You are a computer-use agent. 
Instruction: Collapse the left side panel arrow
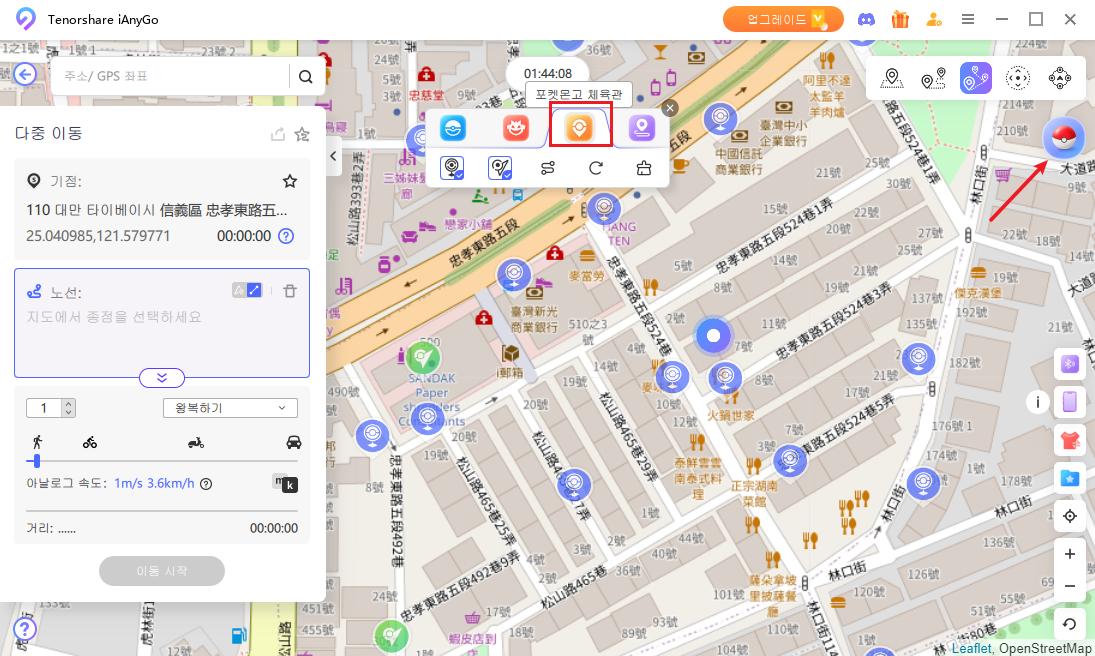(x=334, y=156)
